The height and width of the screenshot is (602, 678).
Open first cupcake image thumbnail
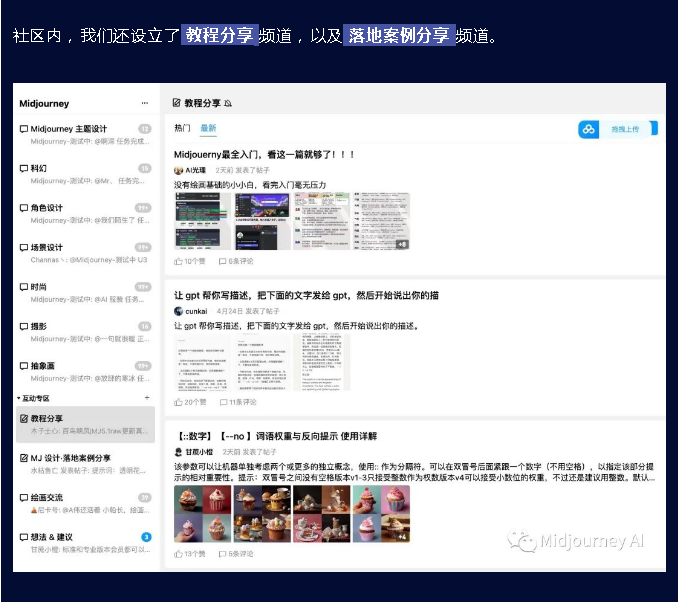pos(203,514)
